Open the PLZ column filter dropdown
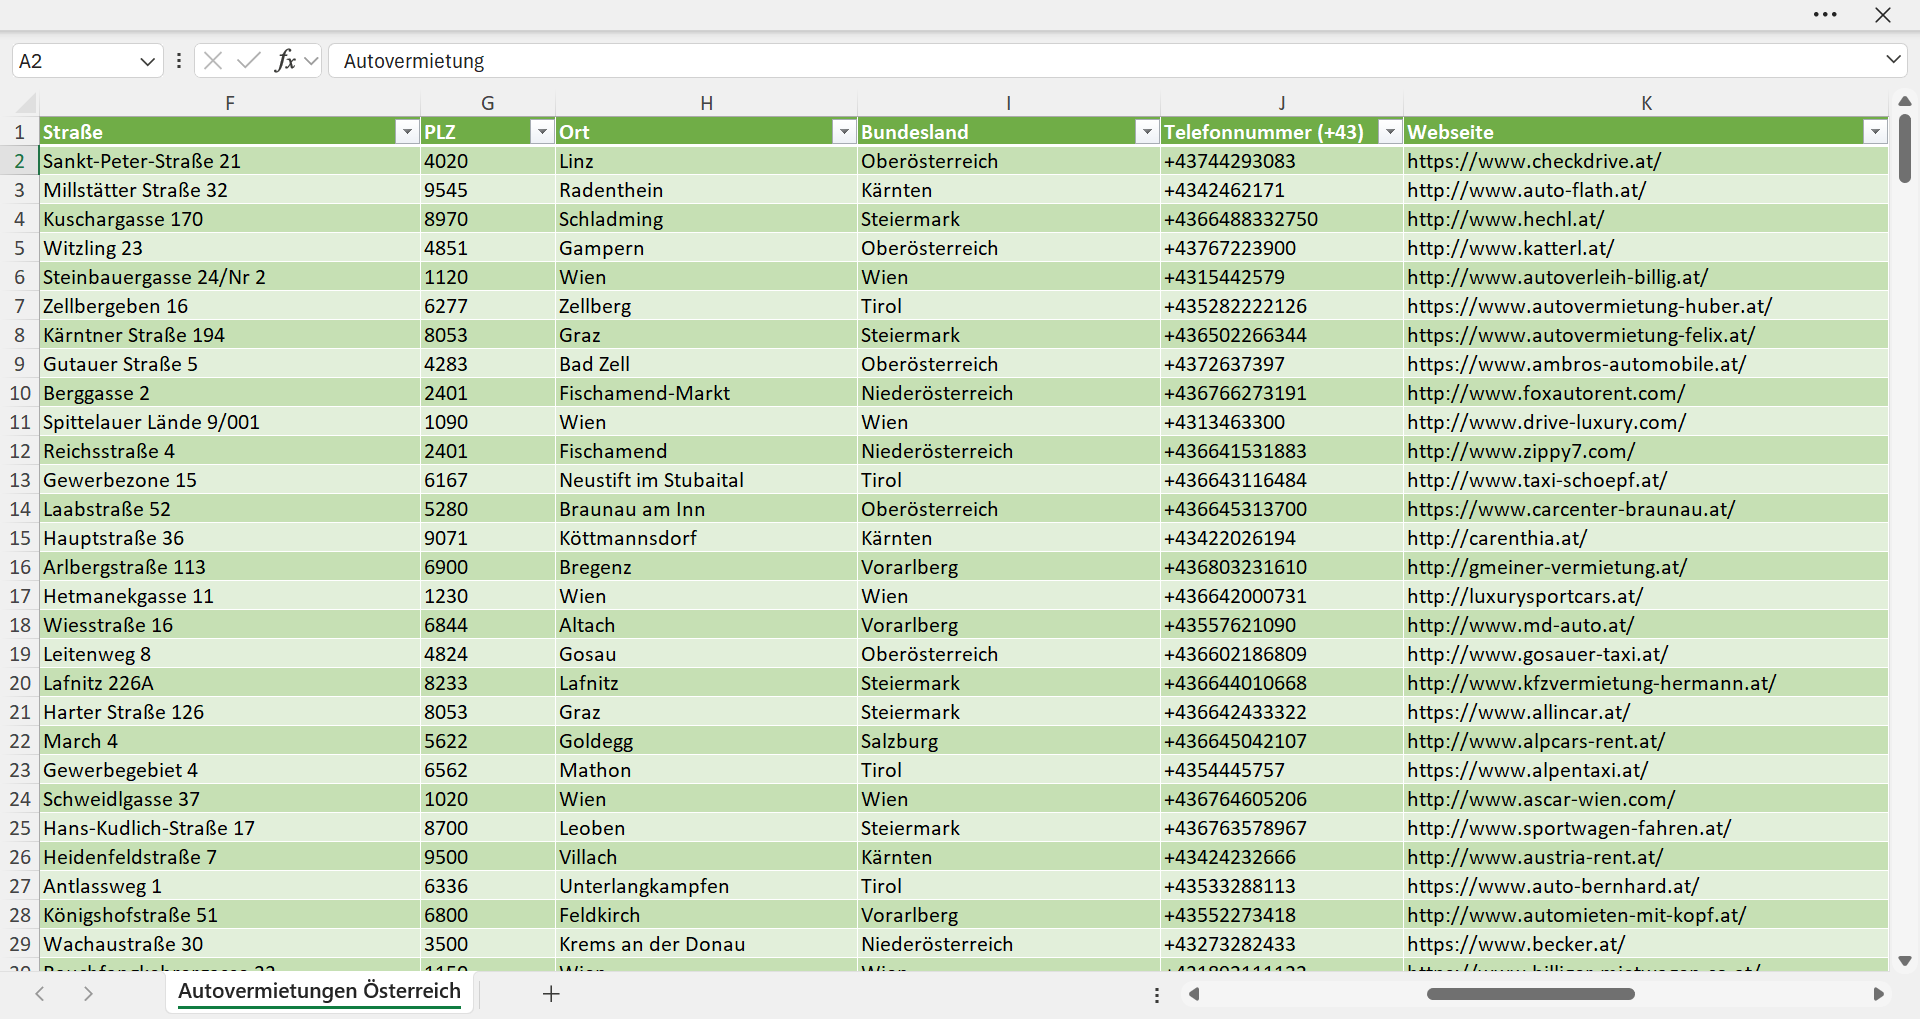 click(541, 132)
